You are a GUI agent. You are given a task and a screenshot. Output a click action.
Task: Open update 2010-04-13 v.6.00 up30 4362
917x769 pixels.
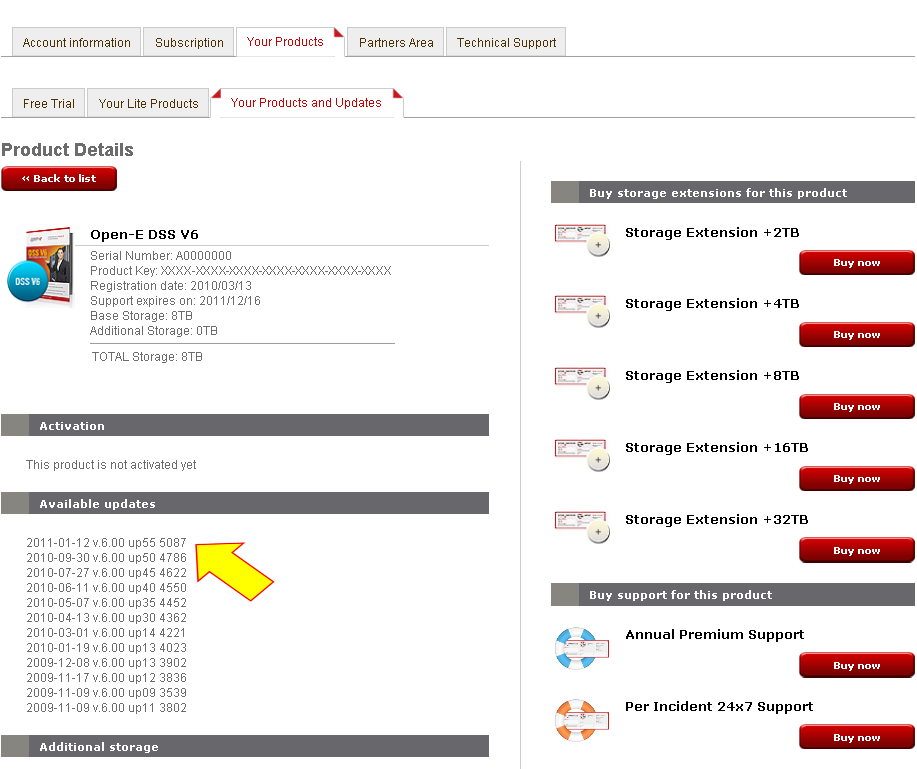point(106,618)
